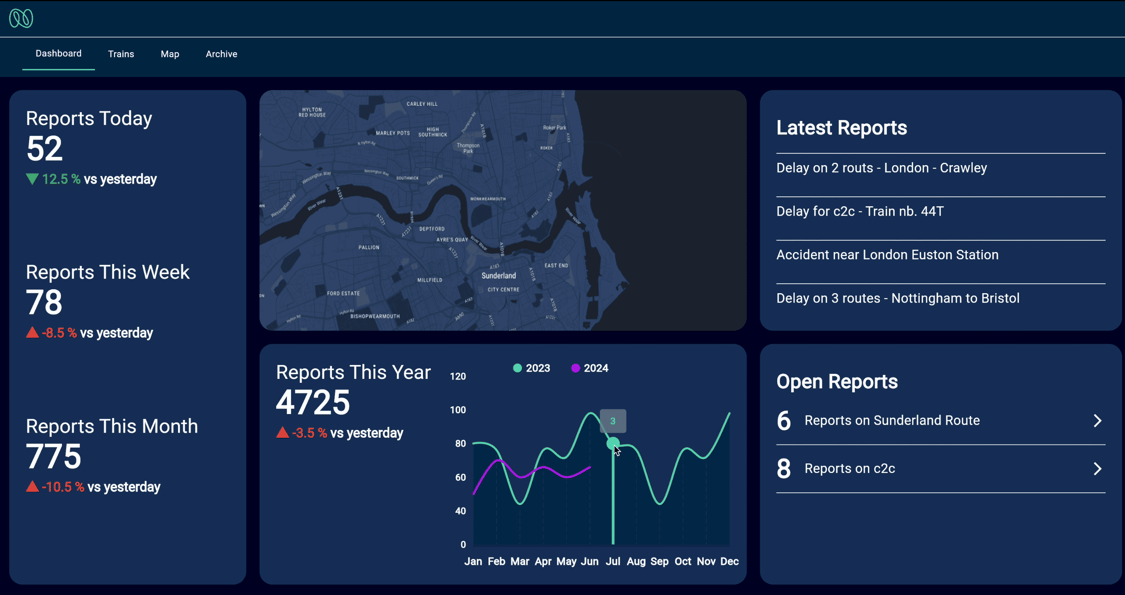
Task: Toggle the 2023 series in chart legend
Action: pos(531,368)
